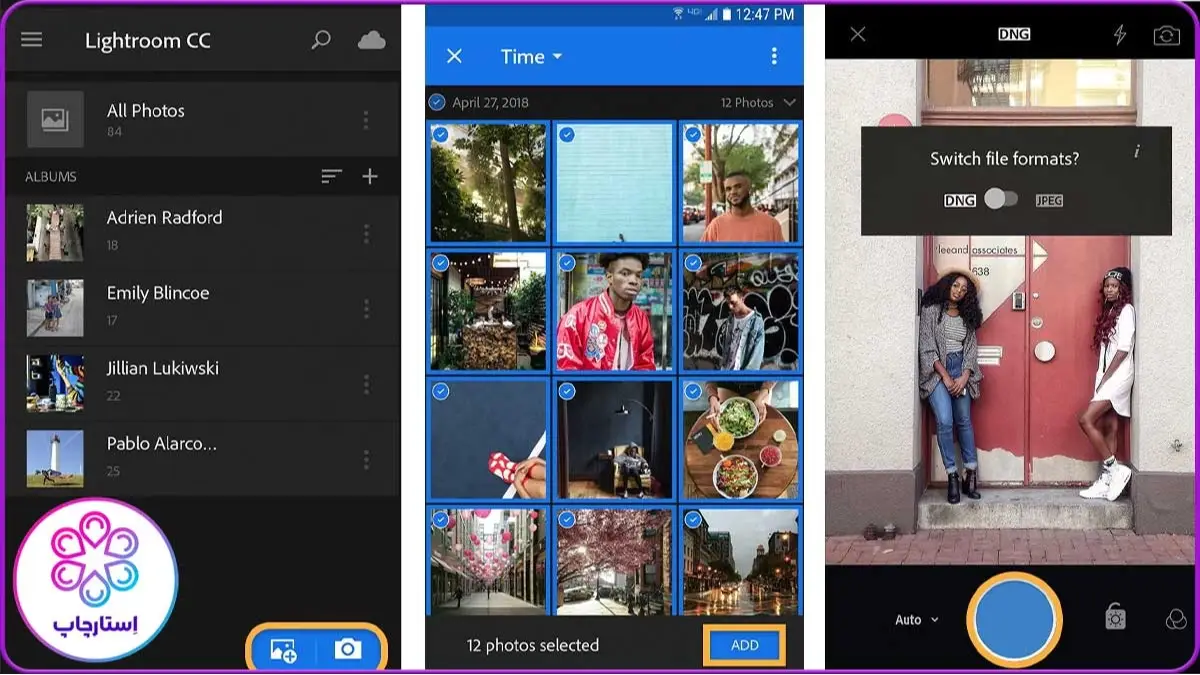Open the camera filters overlapping circles icon

[x=1176, y=620]
